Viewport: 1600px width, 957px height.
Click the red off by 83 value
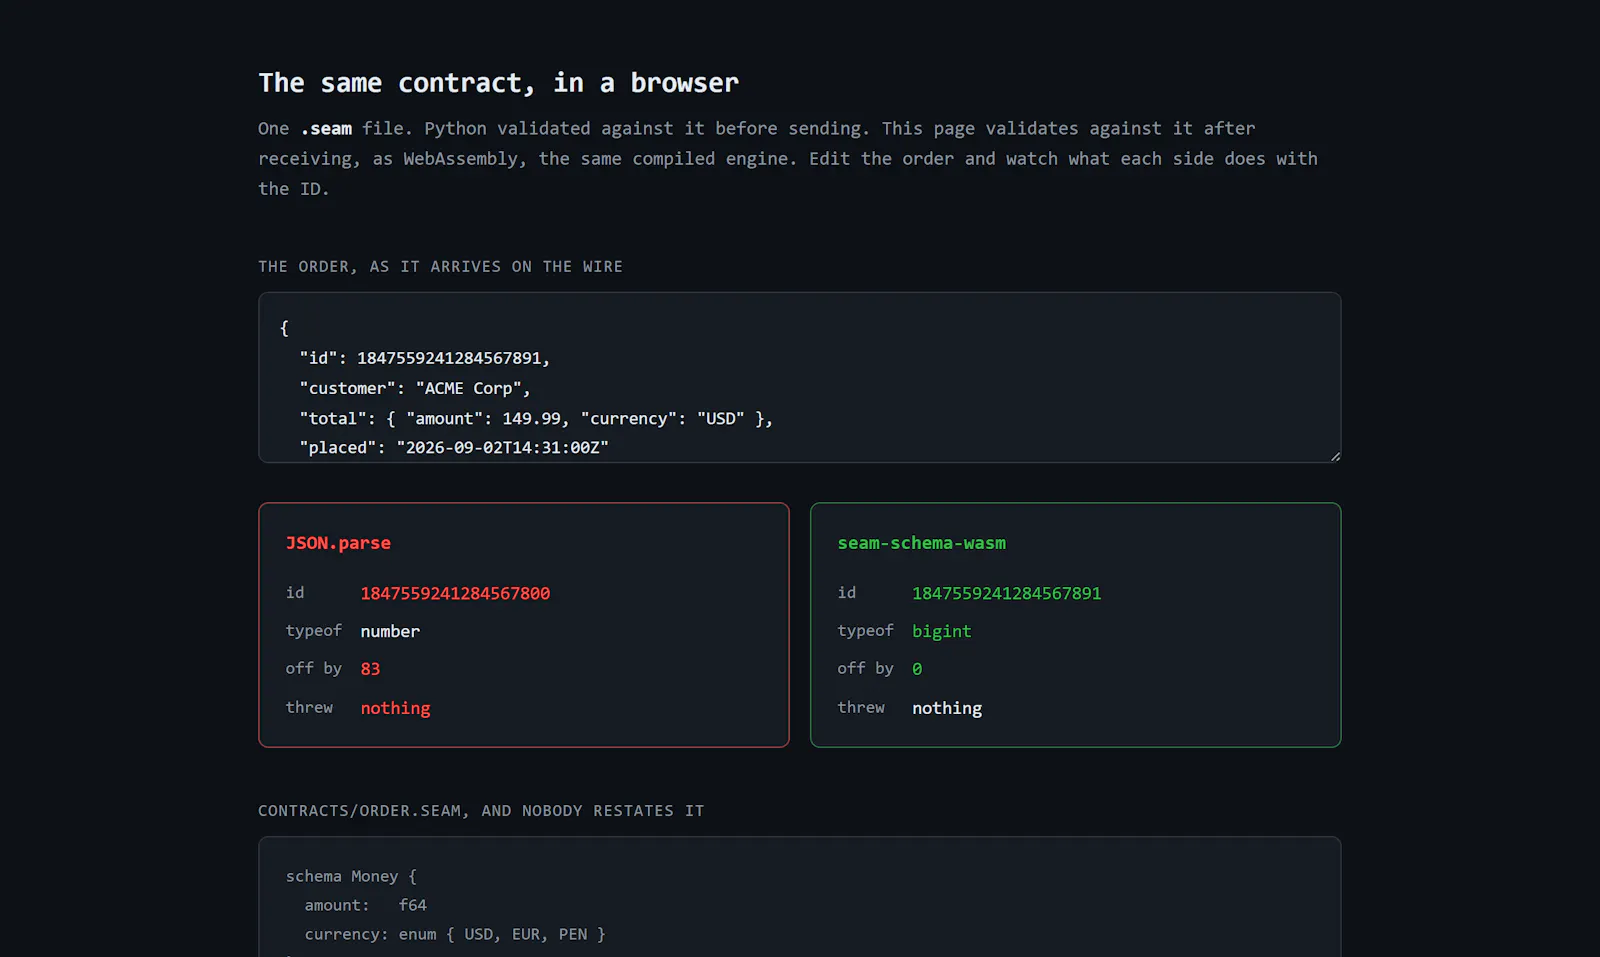click(370, 669)
